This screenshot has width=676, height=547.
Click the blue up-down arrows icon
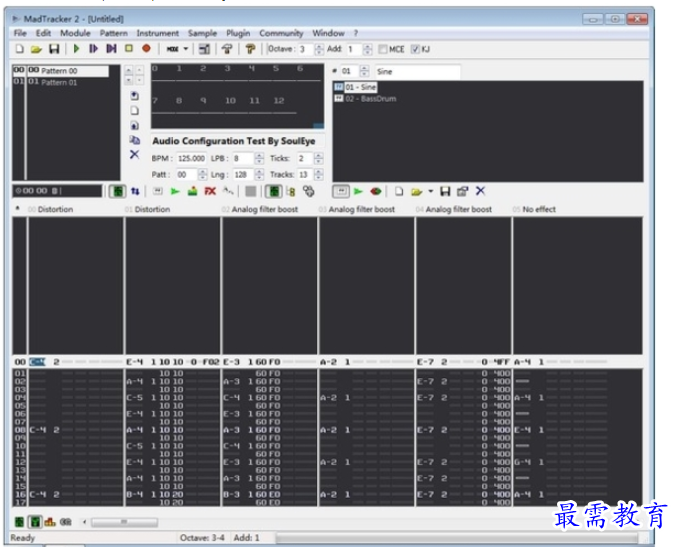(x=135, y=191)
